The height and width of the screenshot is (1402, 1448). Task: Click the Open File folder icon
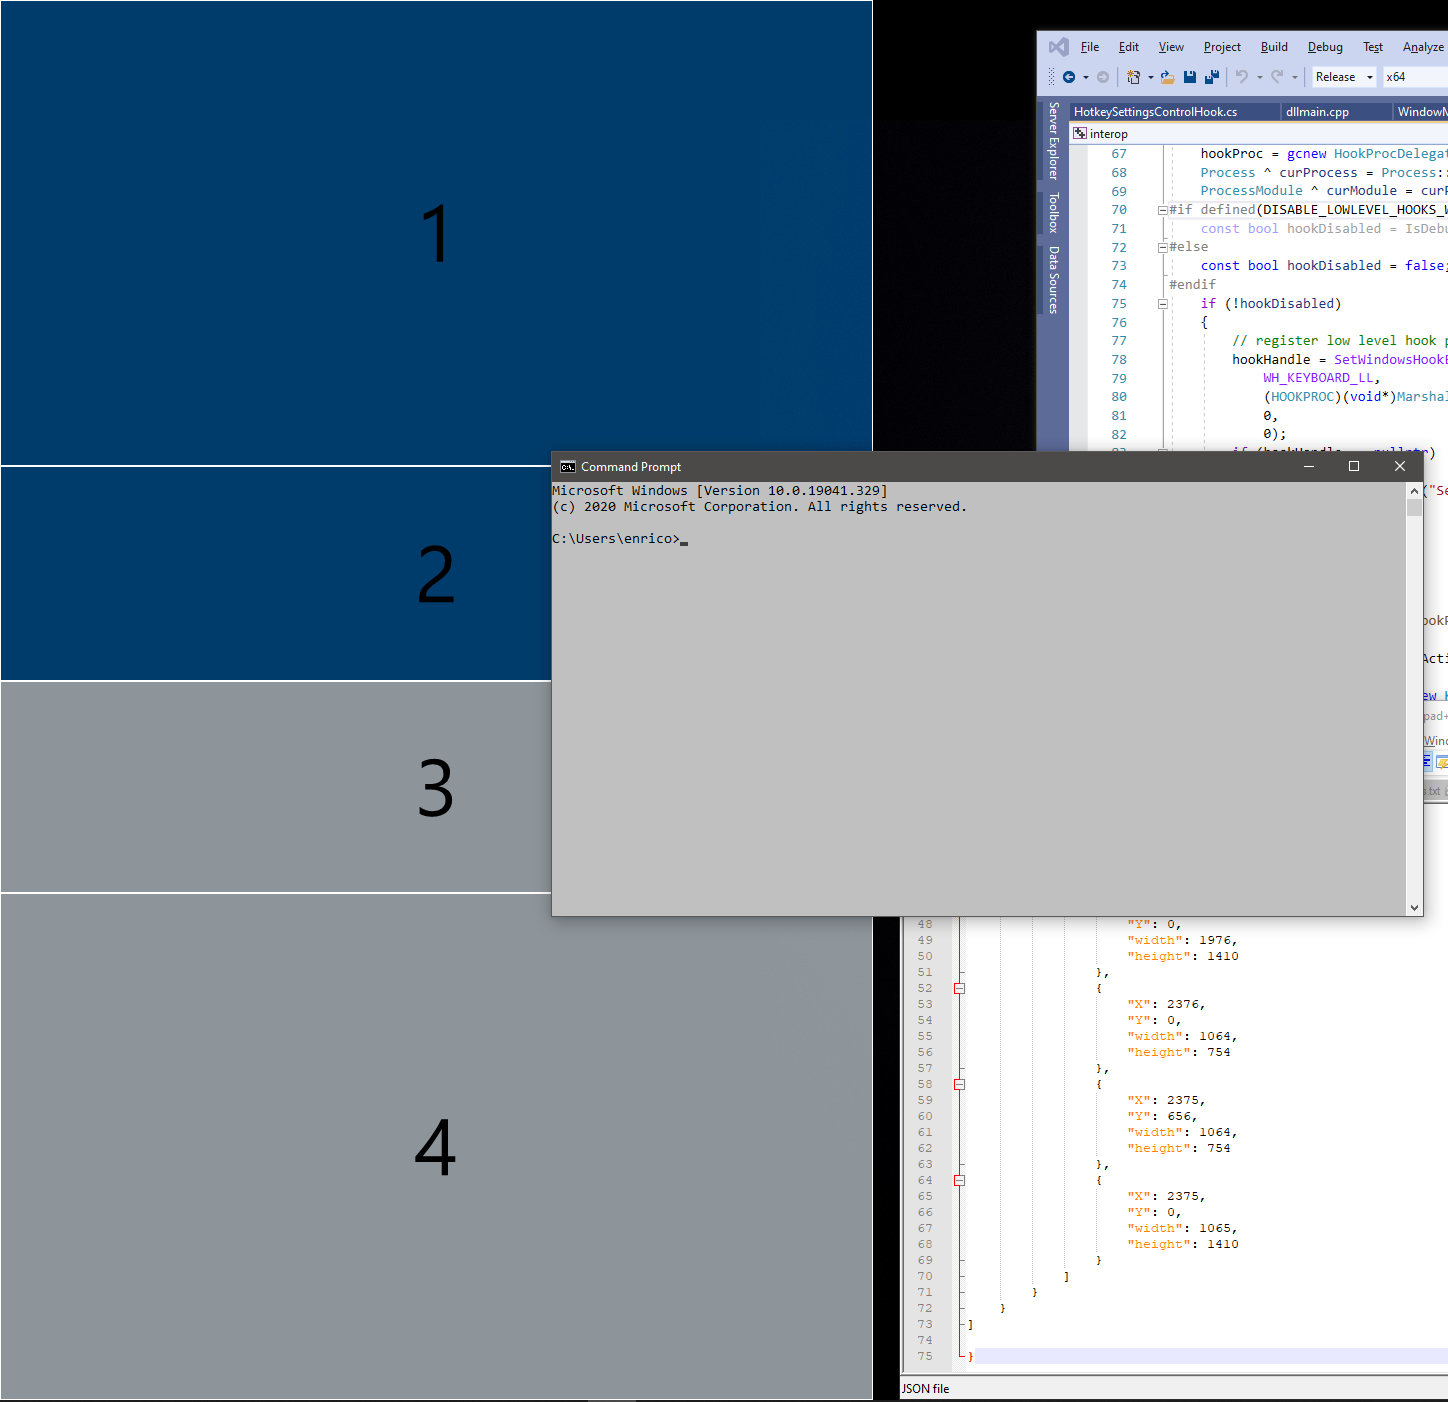(1167, 77)
